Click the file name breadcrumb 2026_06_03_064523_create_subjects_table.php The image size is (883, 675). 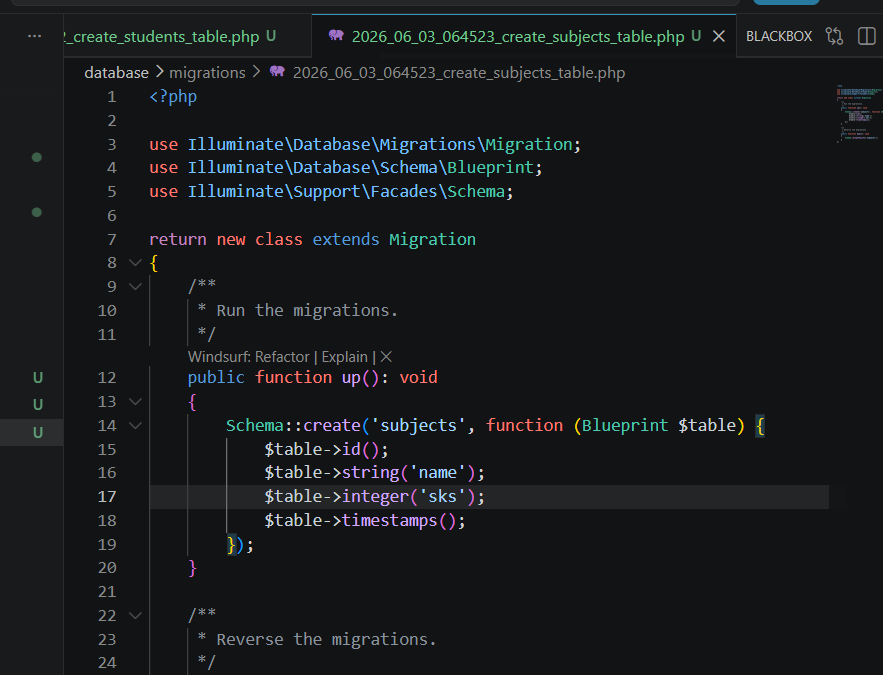pos(459,73)
